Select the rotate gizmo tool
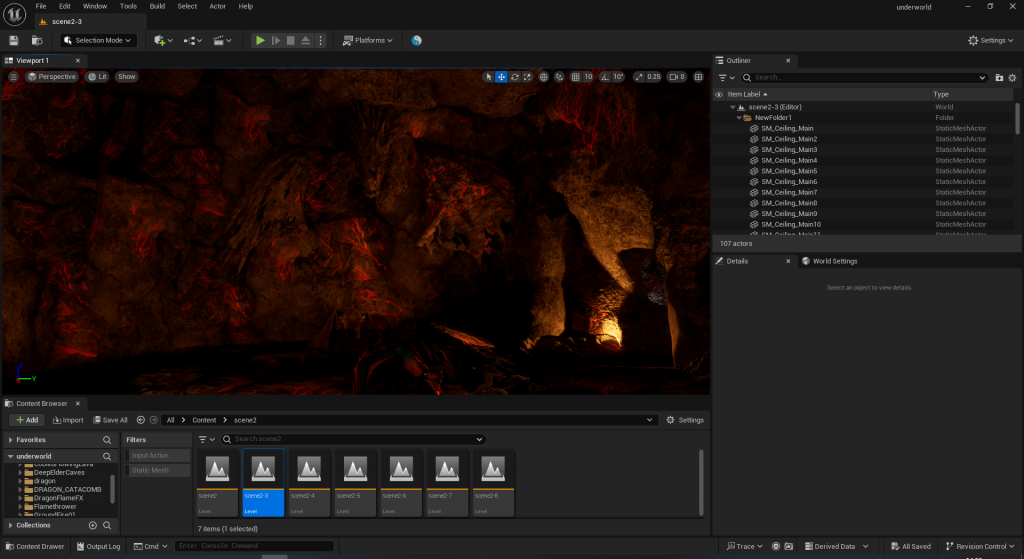 click(514, 77)
